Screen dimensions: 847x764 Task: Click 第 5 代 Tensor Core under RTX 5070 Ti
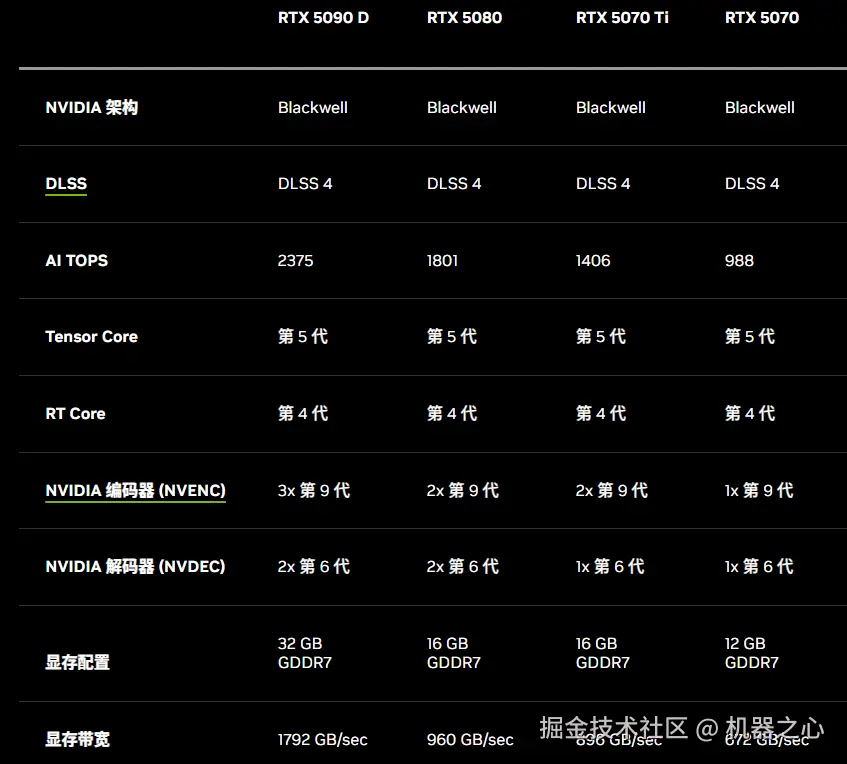point(601,337)
